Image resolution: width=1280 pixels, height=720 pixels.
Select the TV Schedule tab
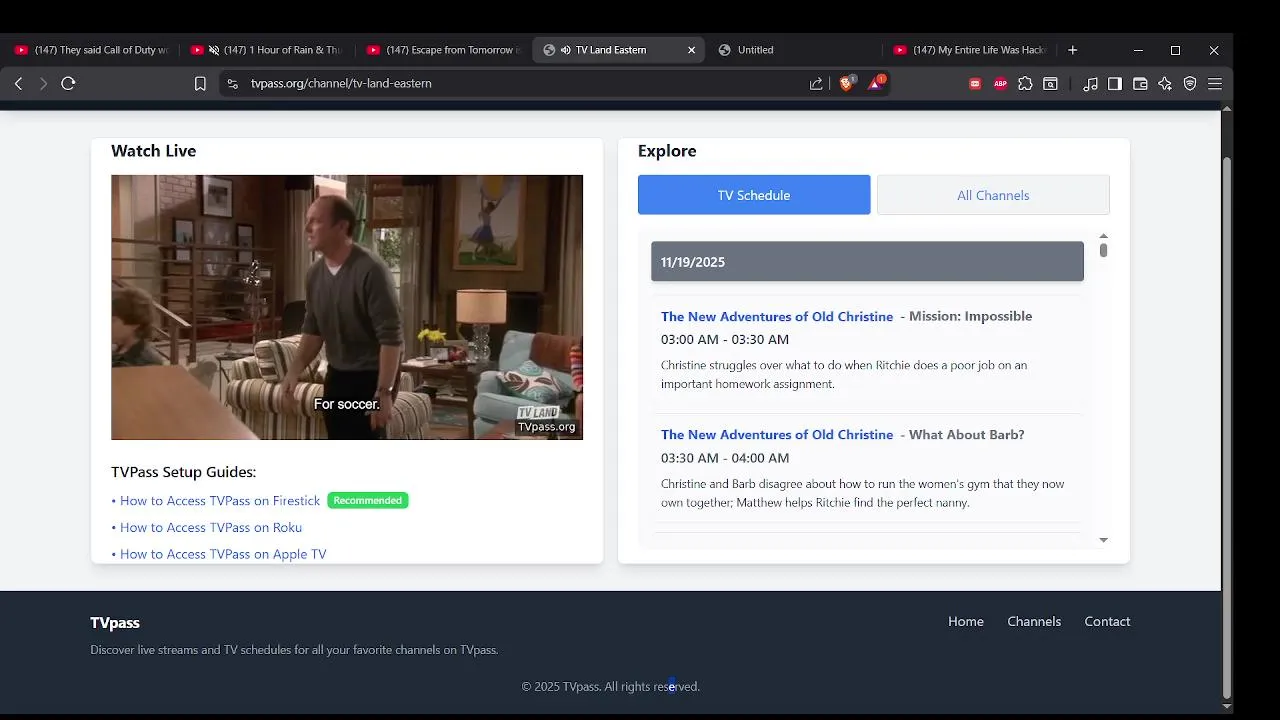coord(754,195)
